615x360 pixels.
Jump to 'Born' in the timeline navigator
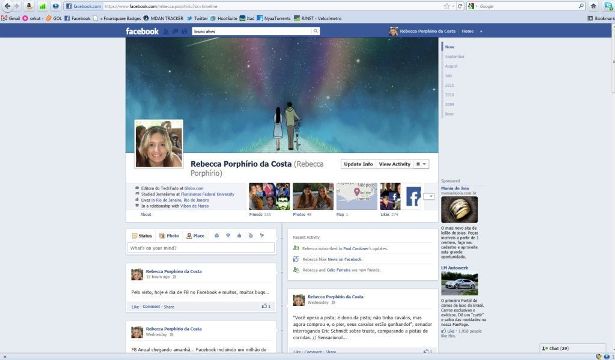[x=449, y=114]
